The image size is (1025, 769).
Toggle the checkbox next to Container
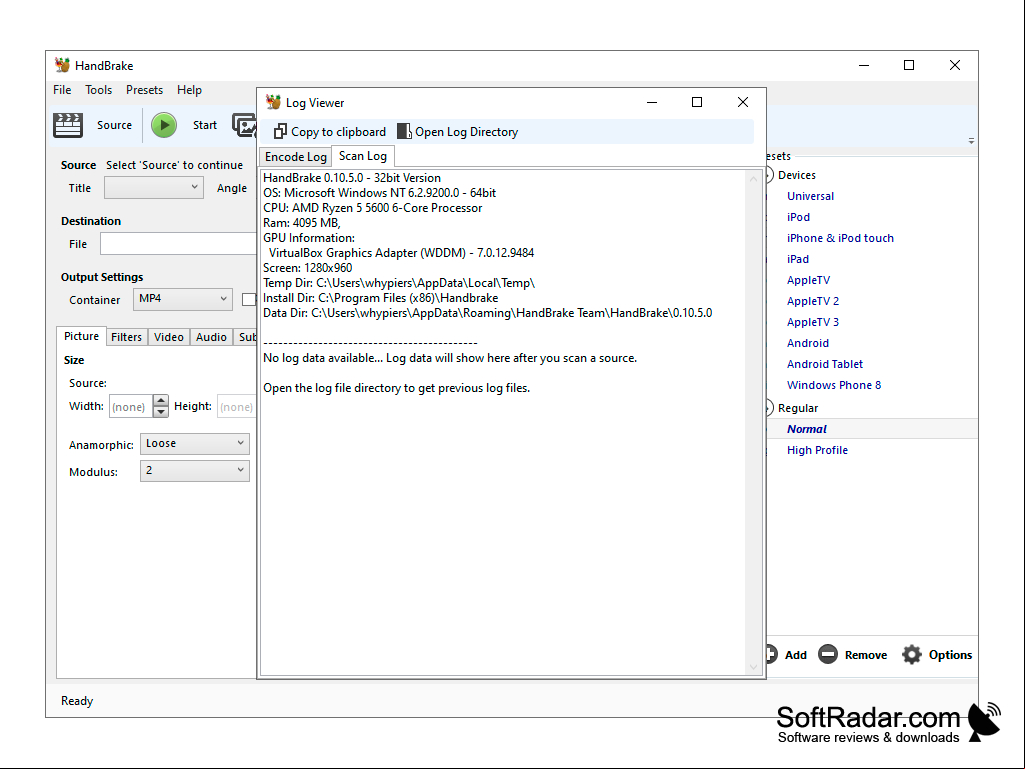tap(249, 299)
